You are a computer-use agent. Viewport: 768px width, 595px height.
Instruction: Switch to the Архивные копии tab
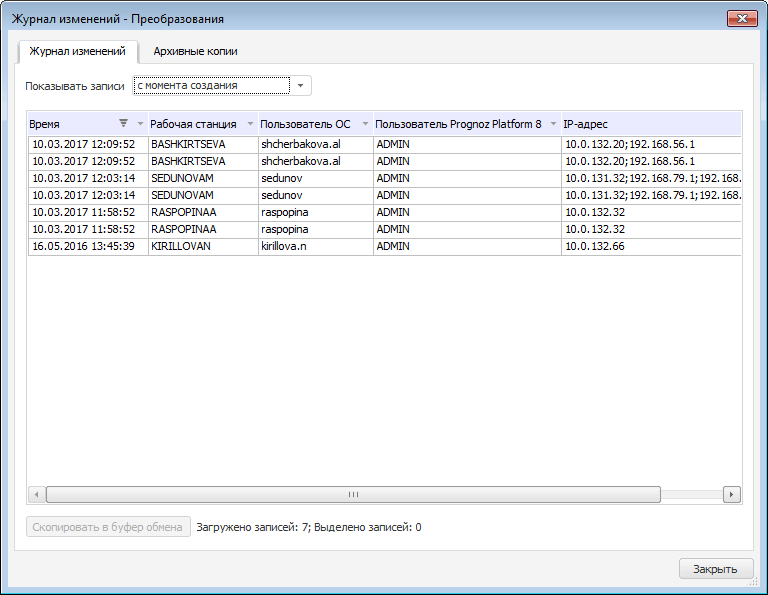pyautogui.click(x=195, y=51)
